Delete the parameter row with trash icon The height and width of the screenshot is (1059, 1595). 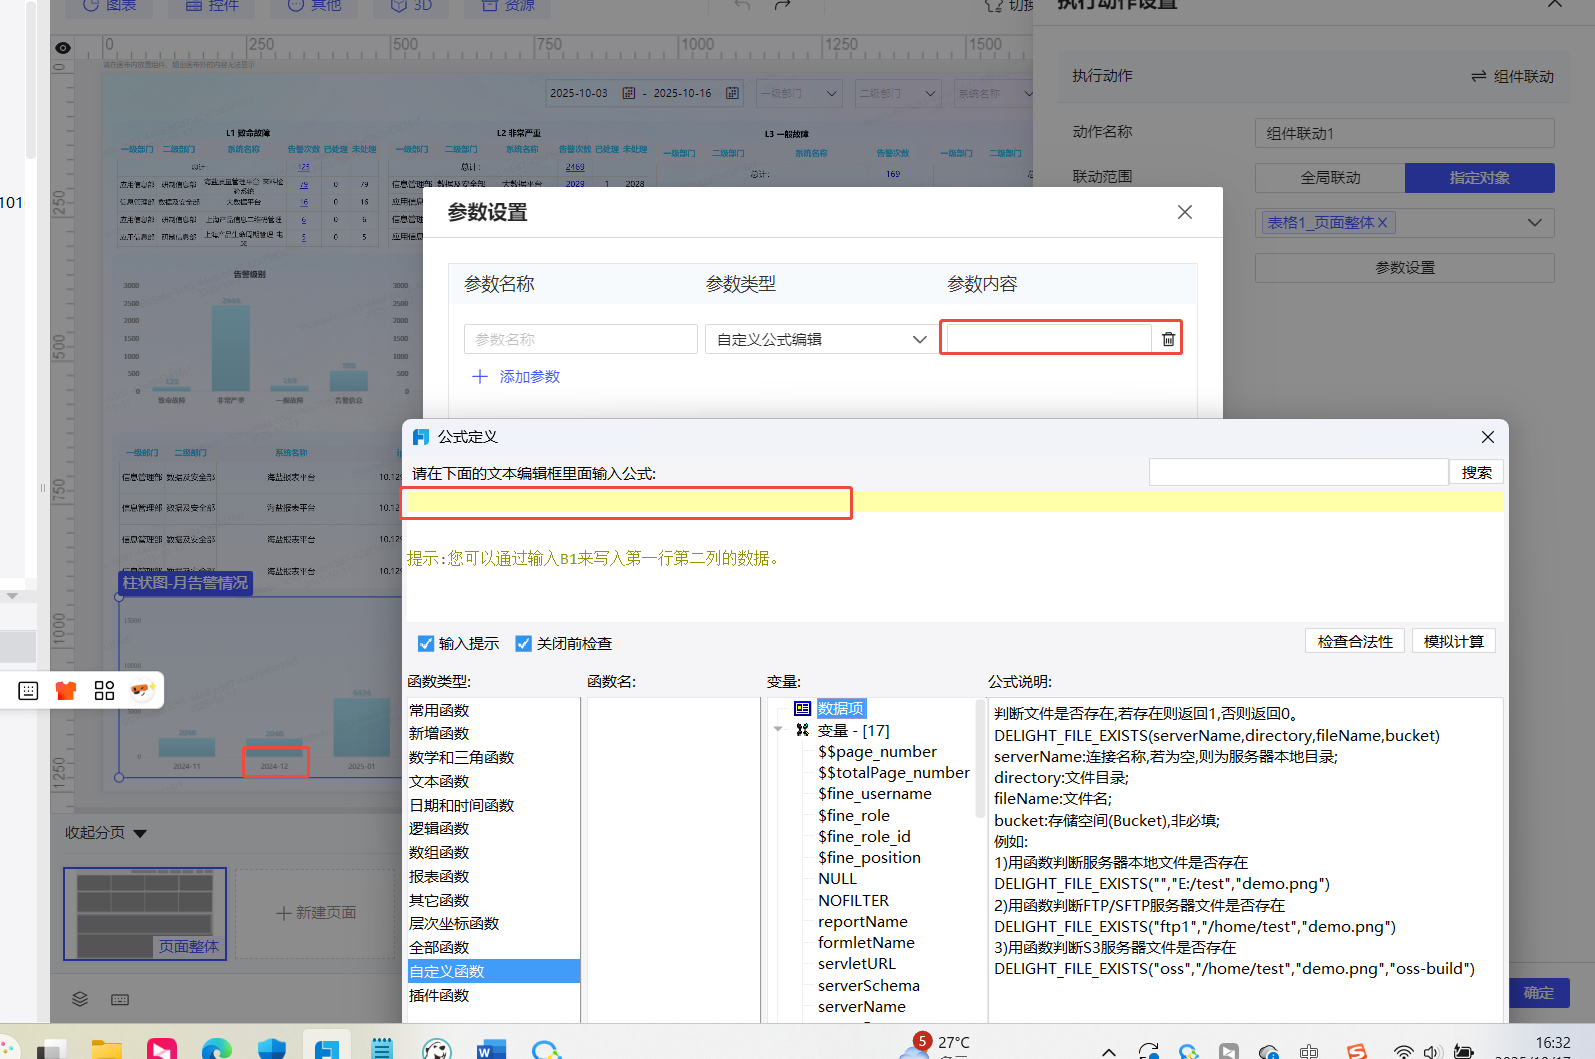[x=1167, y=340]
